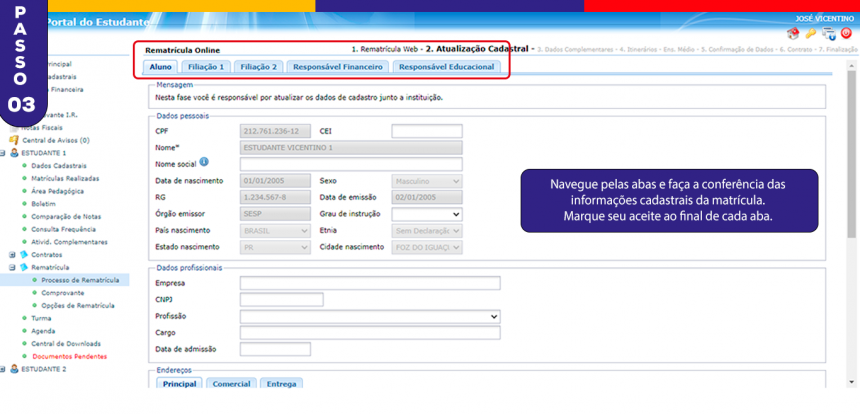Open the País nascimento dropdown
Screen dimensions: 860x414
point(275,231)
